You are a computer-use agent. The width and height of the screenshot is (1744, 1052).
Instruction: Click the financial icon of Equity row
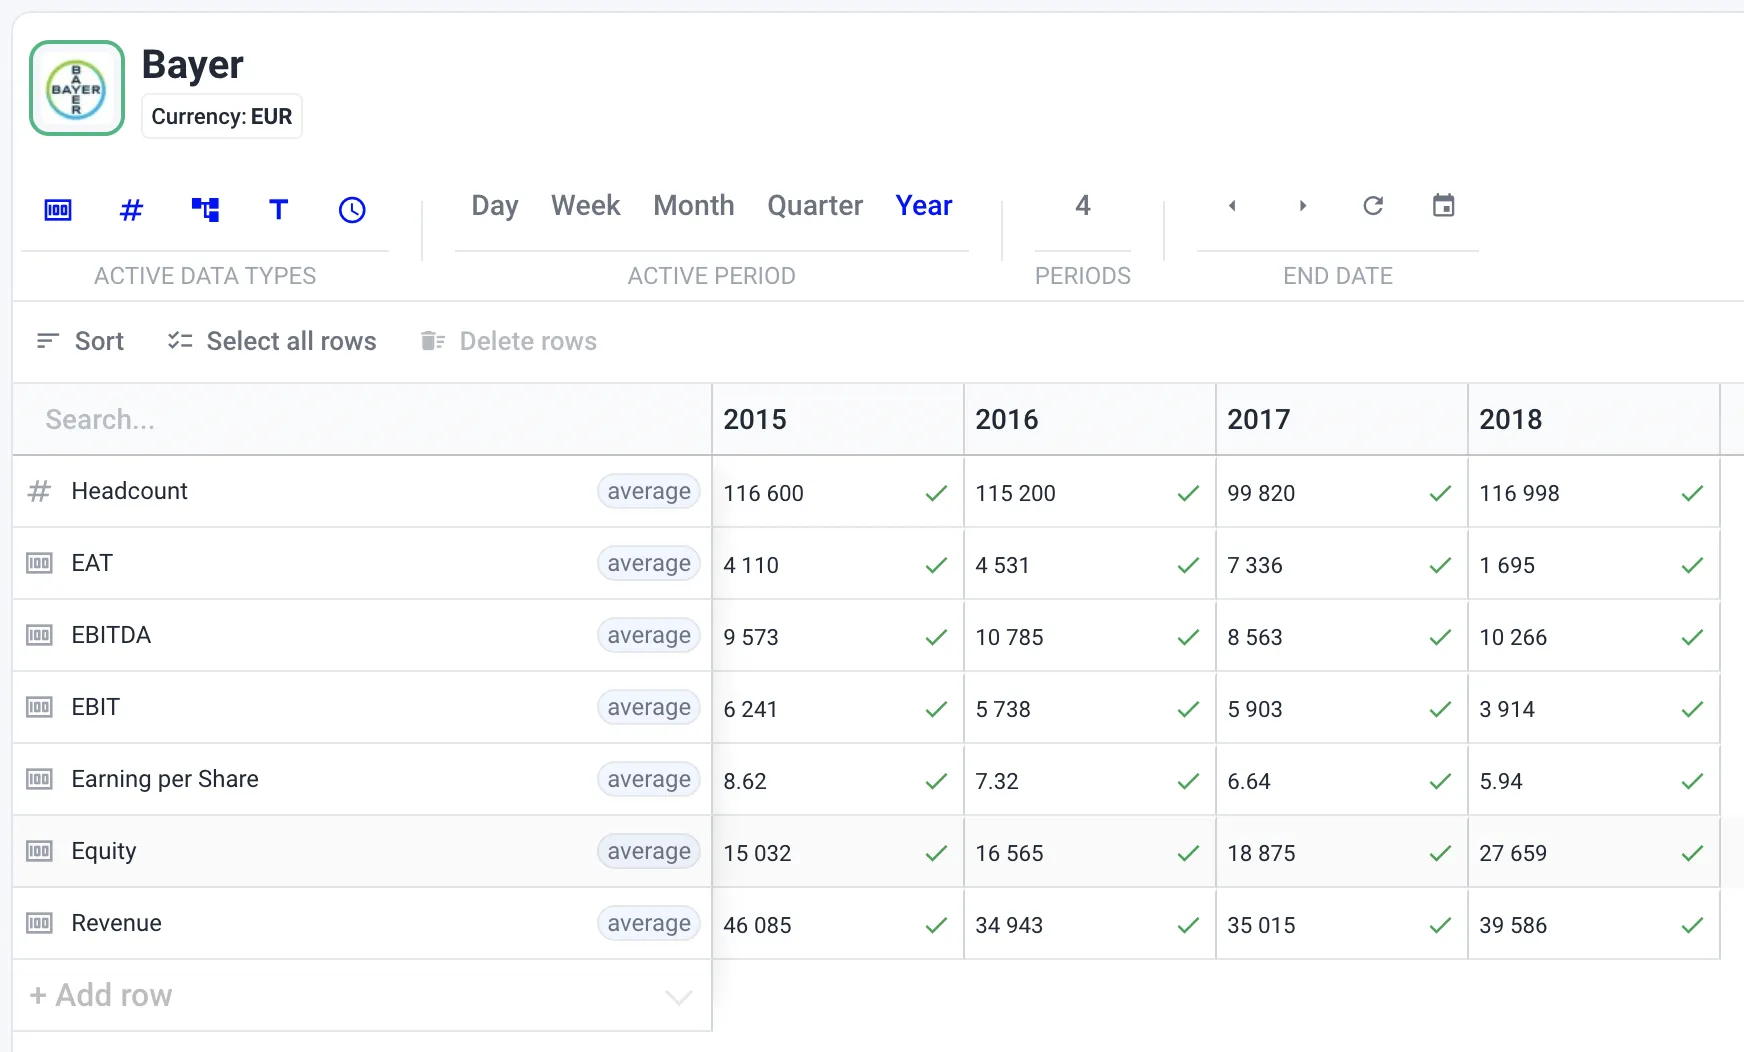click(x=39, y=851)
